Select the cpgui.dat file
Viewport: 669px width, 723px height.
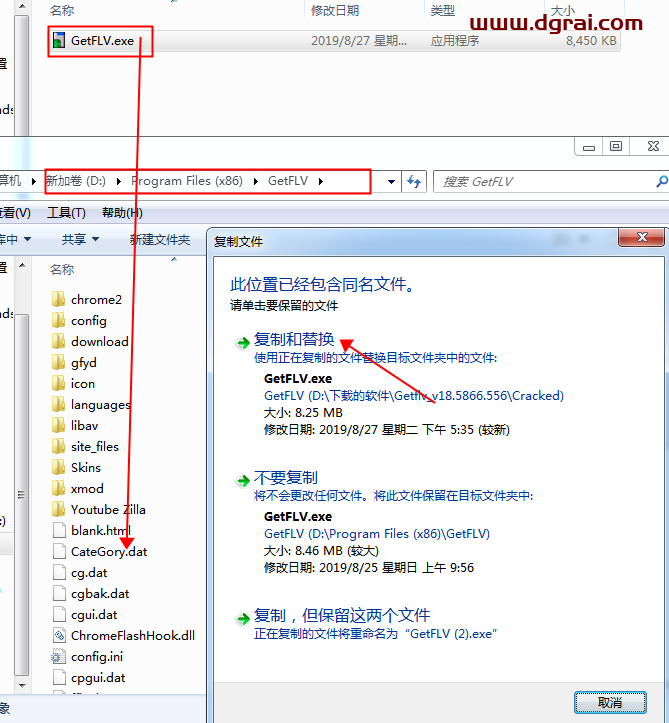(89, 677)
